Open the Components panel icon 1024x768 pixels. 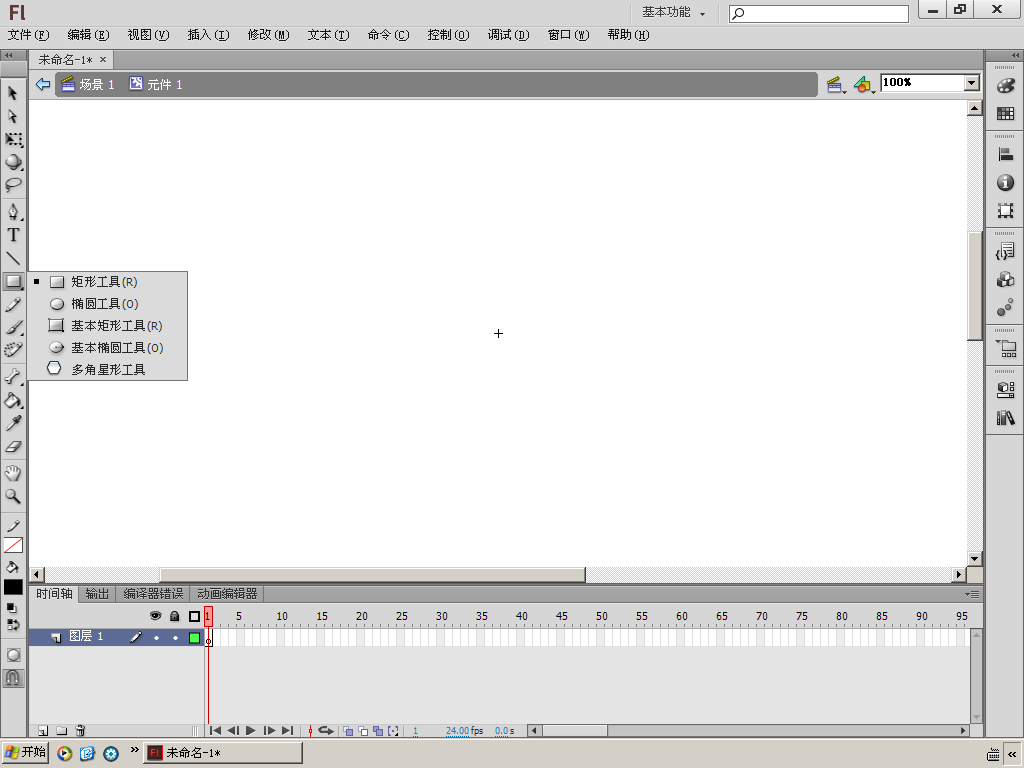pos(1006,280)
